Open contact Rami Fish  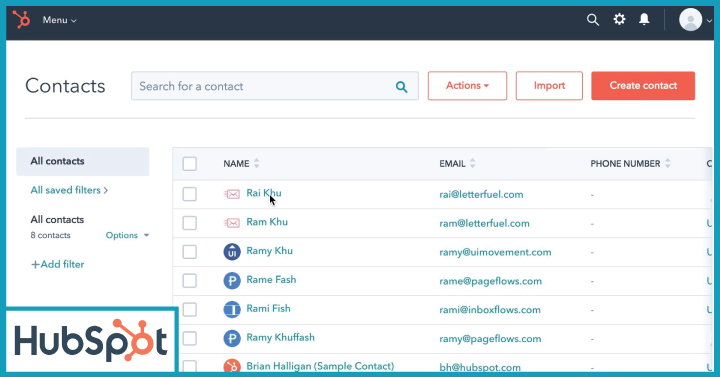click(x=268, y=309)
